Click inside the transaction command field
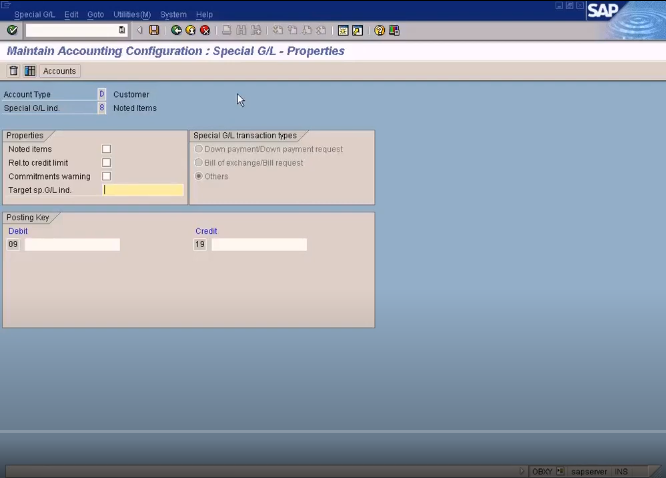666x478 pixels. point(72,30)
